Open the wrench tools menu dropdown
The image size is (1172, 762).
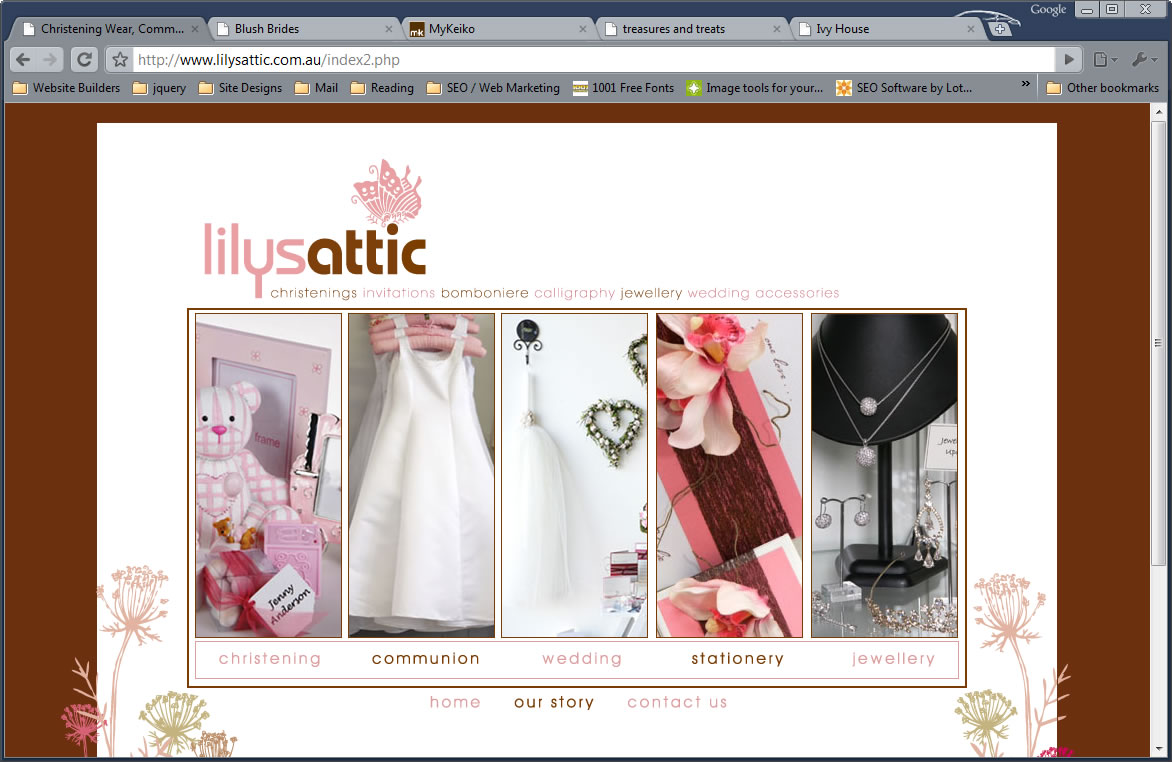1144,60
